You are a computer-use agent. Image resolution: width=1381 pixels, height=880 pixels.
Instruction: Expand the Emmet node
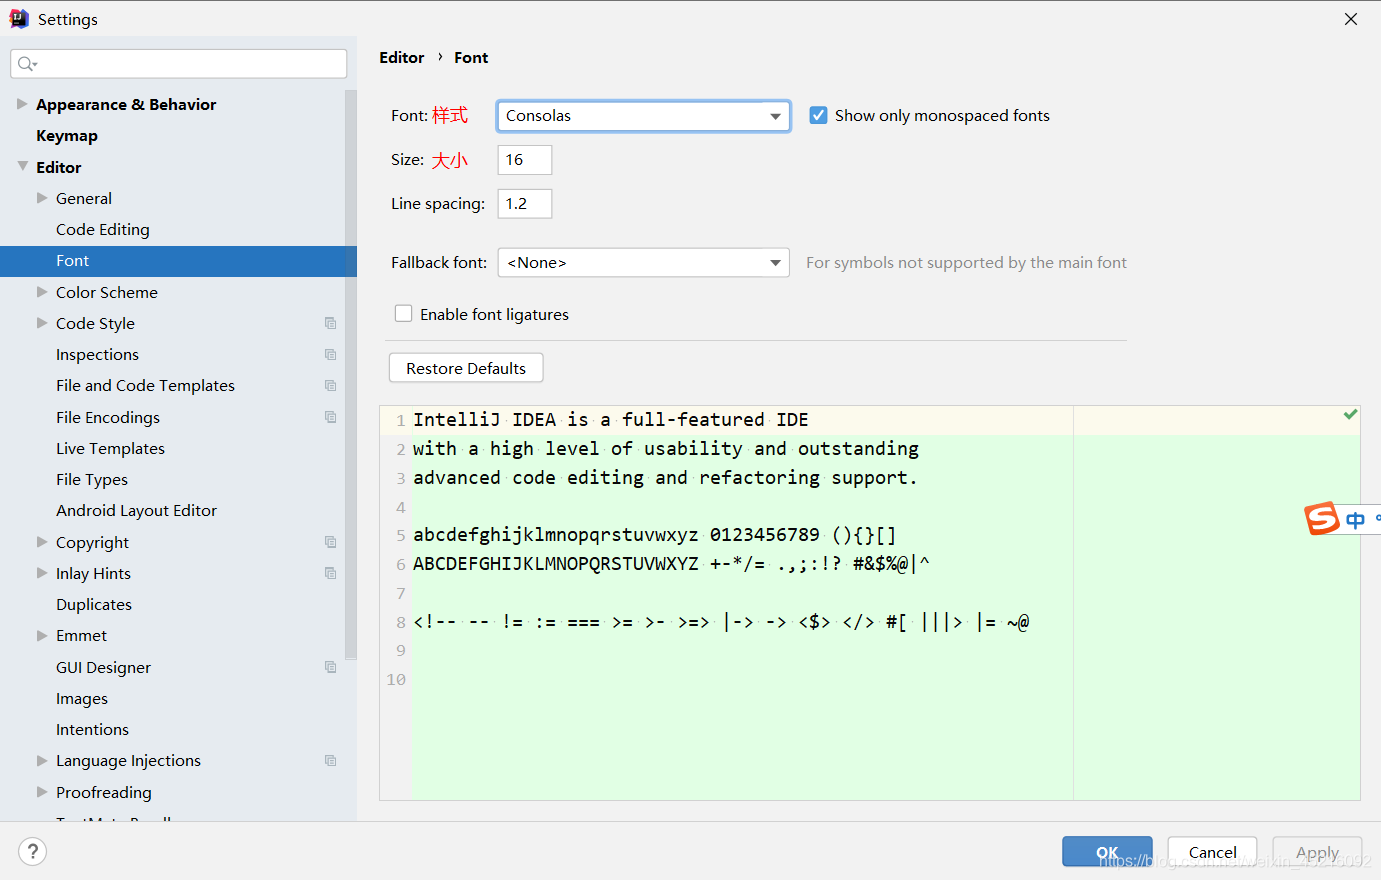tap(42, 635)
